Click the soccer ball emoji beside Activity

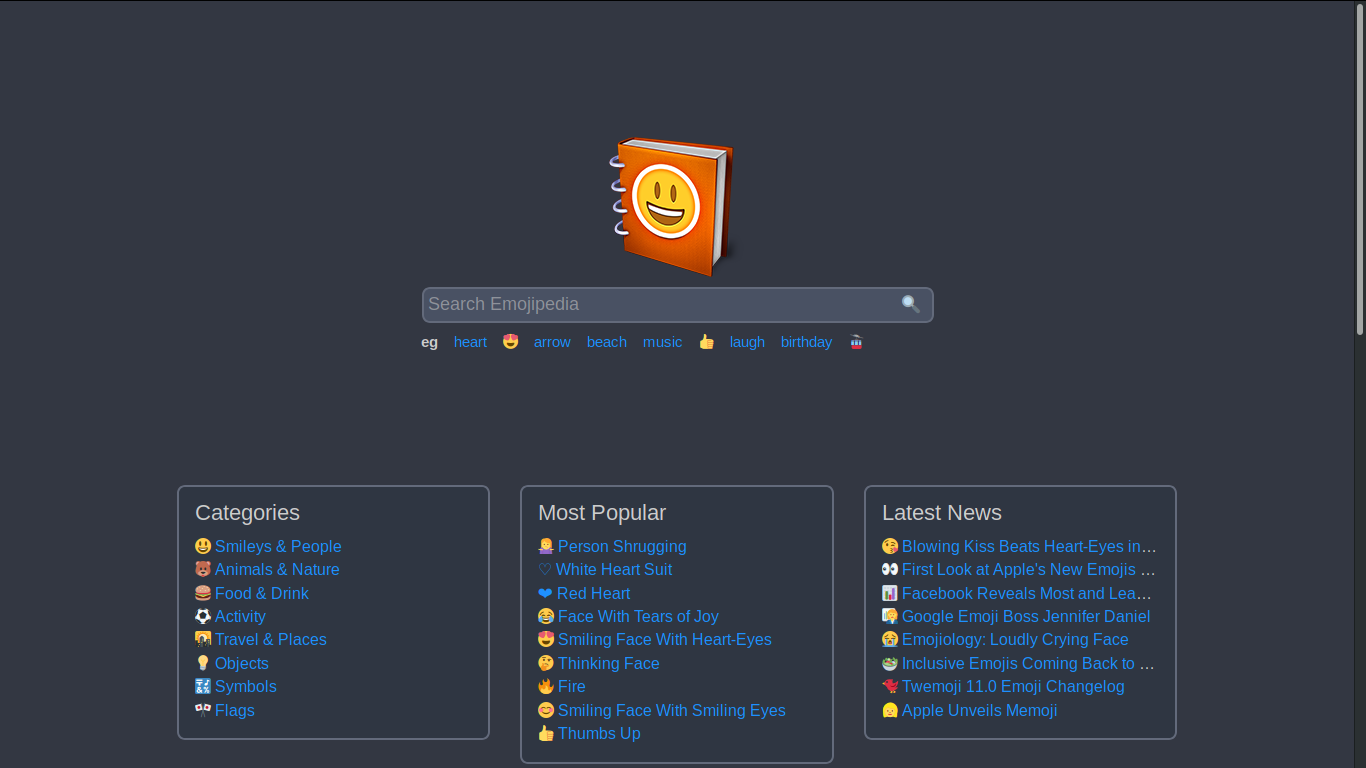pyautogui.click(x=203, y=616)
